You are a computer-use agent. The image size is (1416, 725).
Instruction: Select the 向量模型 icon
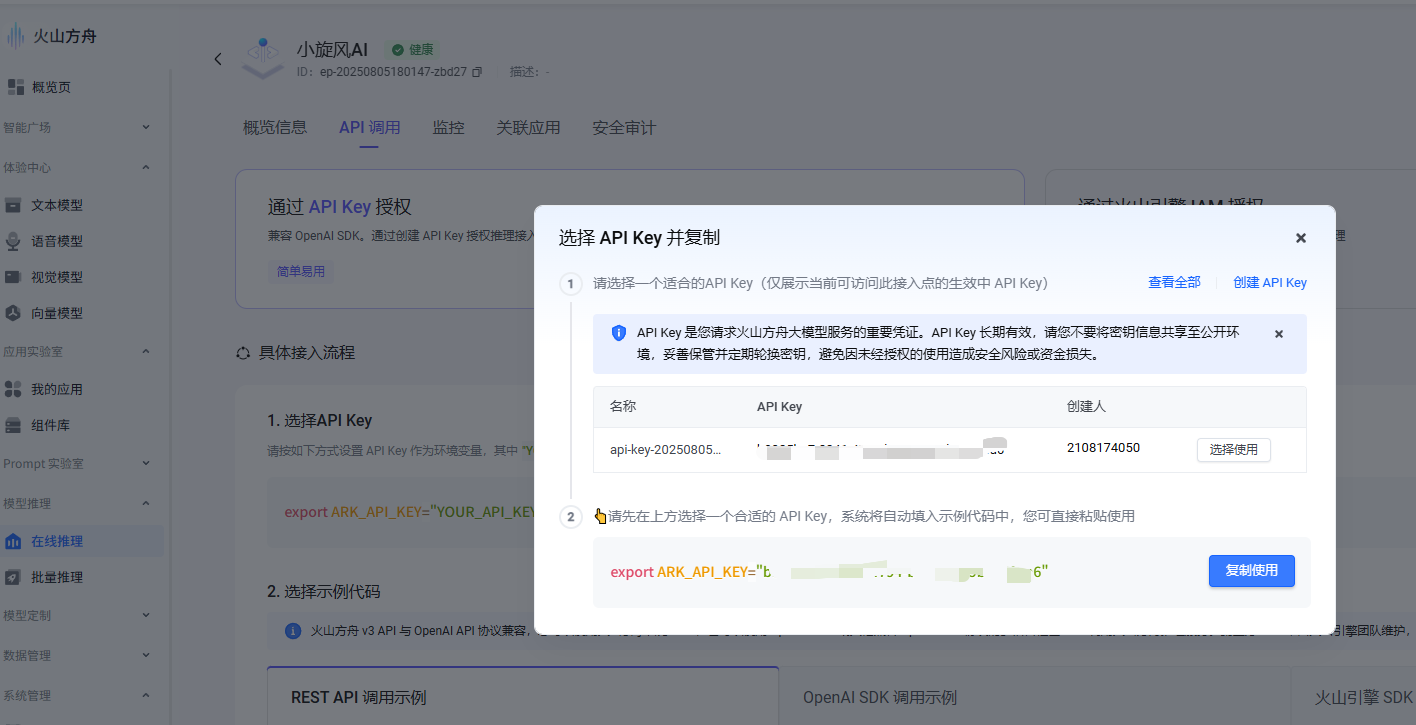click(13, 313)
